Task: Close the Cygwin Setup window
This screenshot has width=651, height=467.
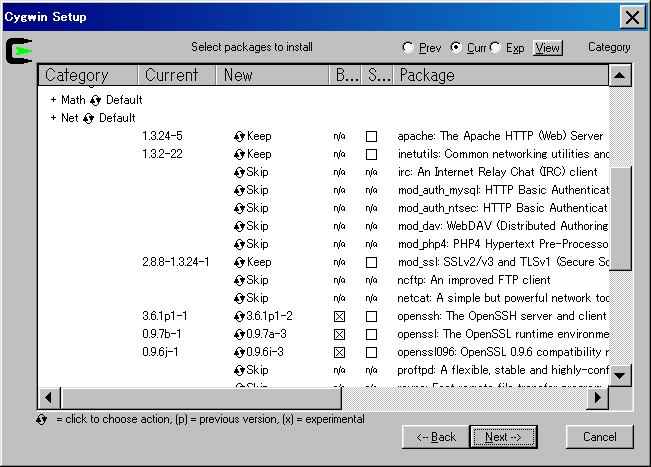Action: click(632, 17)
